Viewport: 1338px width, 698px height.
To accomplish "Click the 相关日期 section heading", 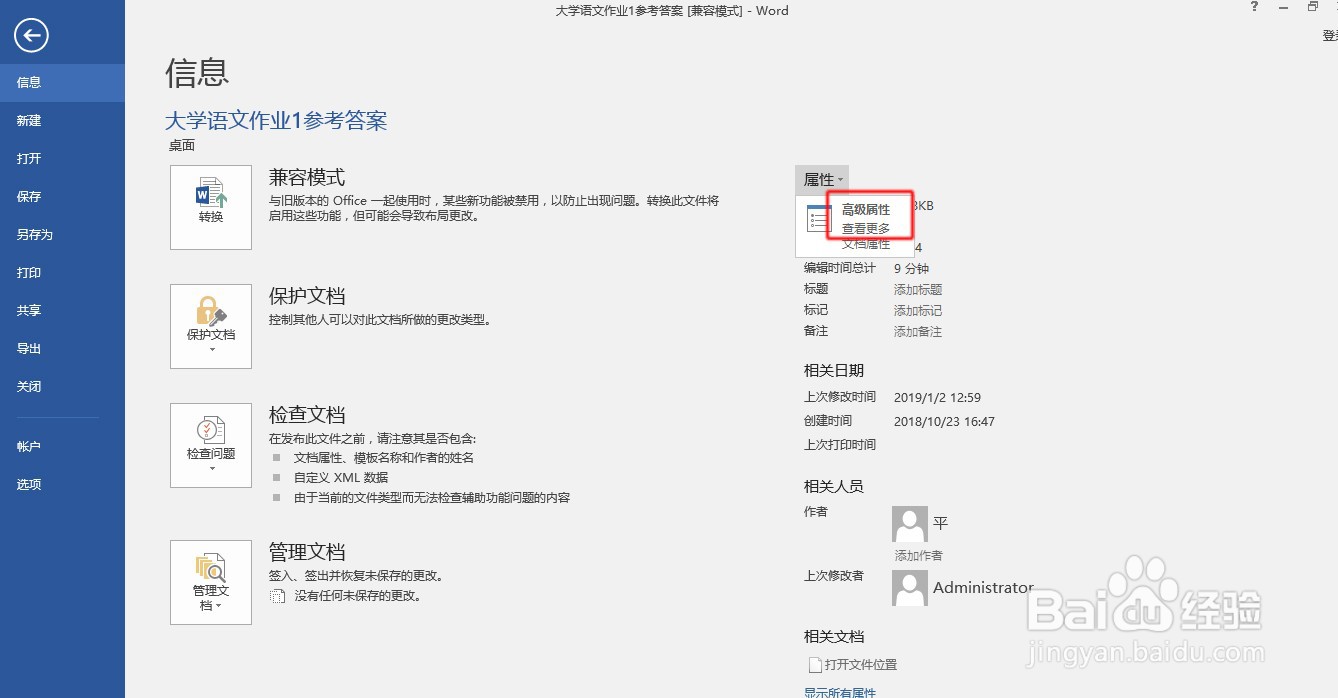I will pos(834,371).
